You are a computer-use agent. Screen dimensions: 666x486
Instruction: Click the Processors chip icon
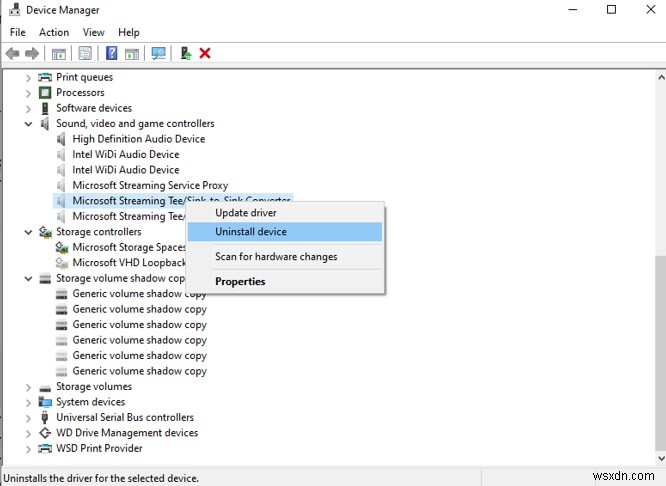[x=45, y=93]
